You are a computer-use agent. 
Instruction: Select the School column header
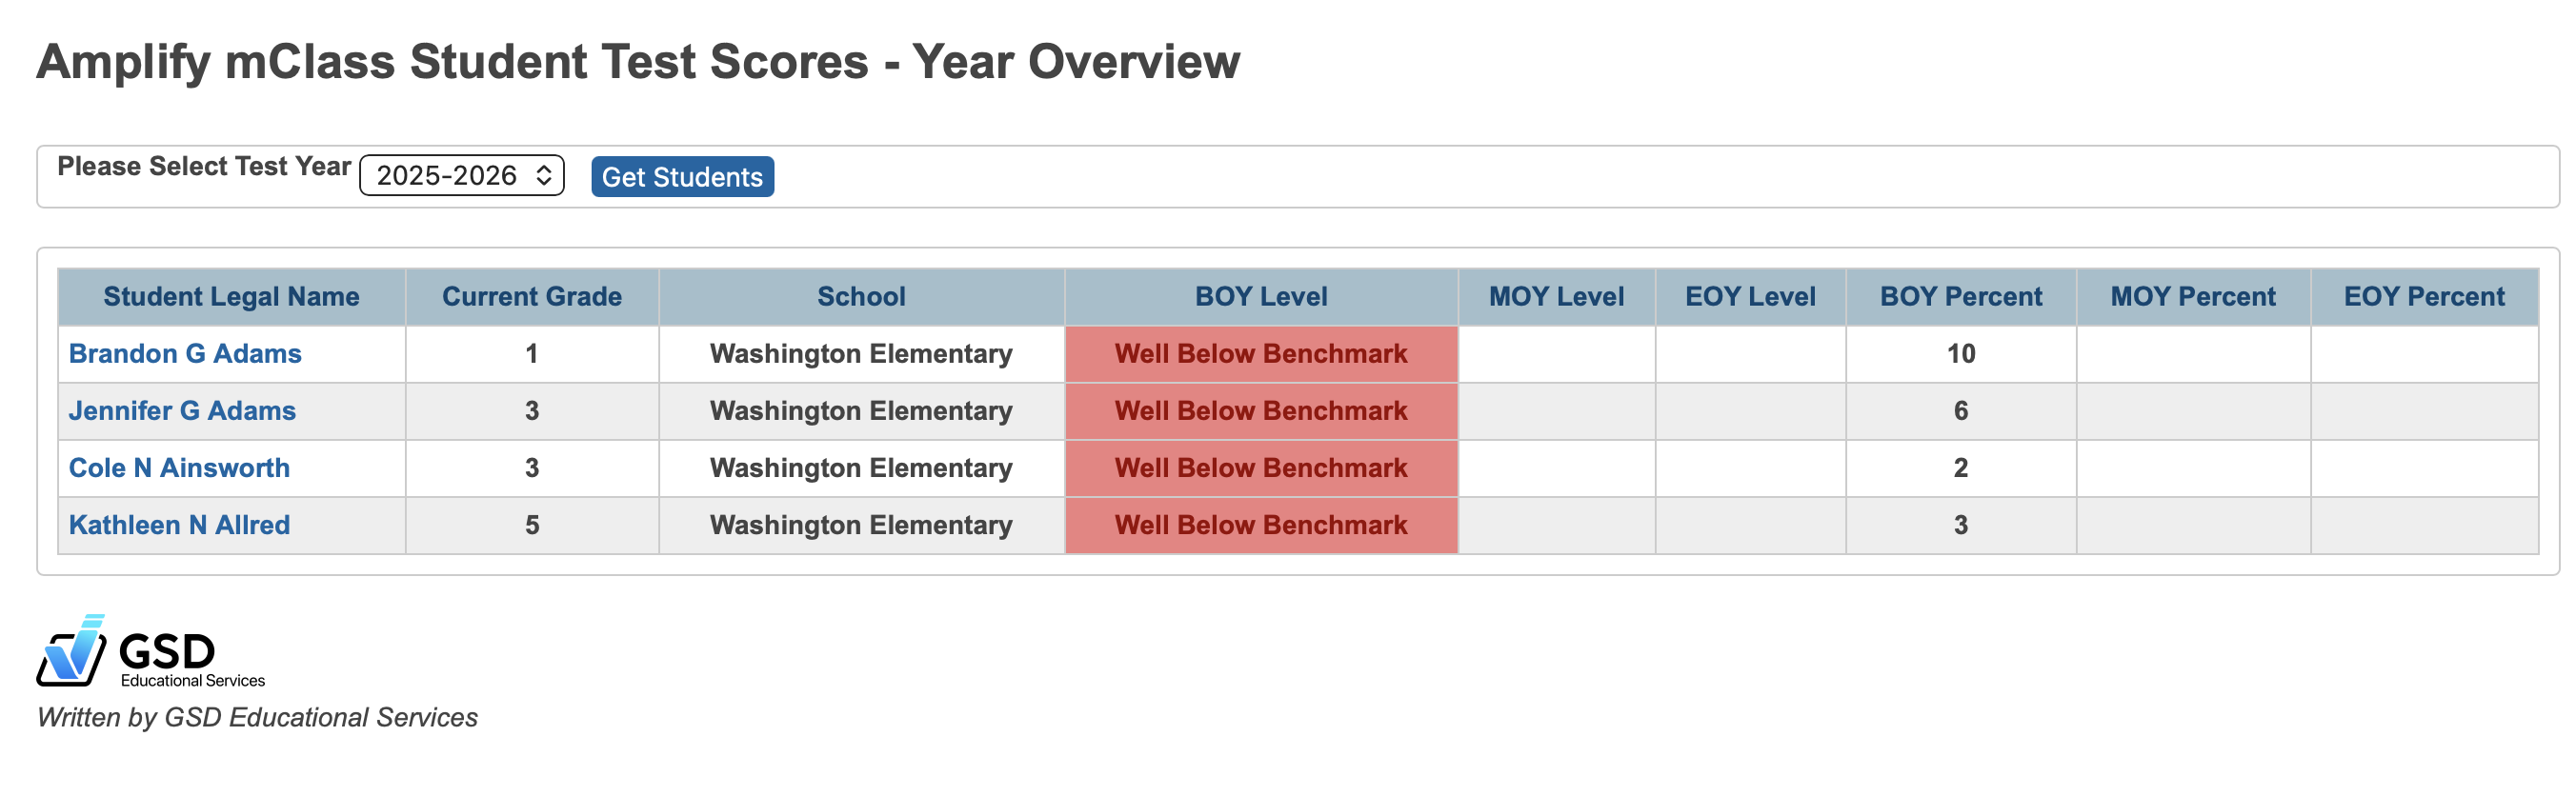[x=861, y=296]
